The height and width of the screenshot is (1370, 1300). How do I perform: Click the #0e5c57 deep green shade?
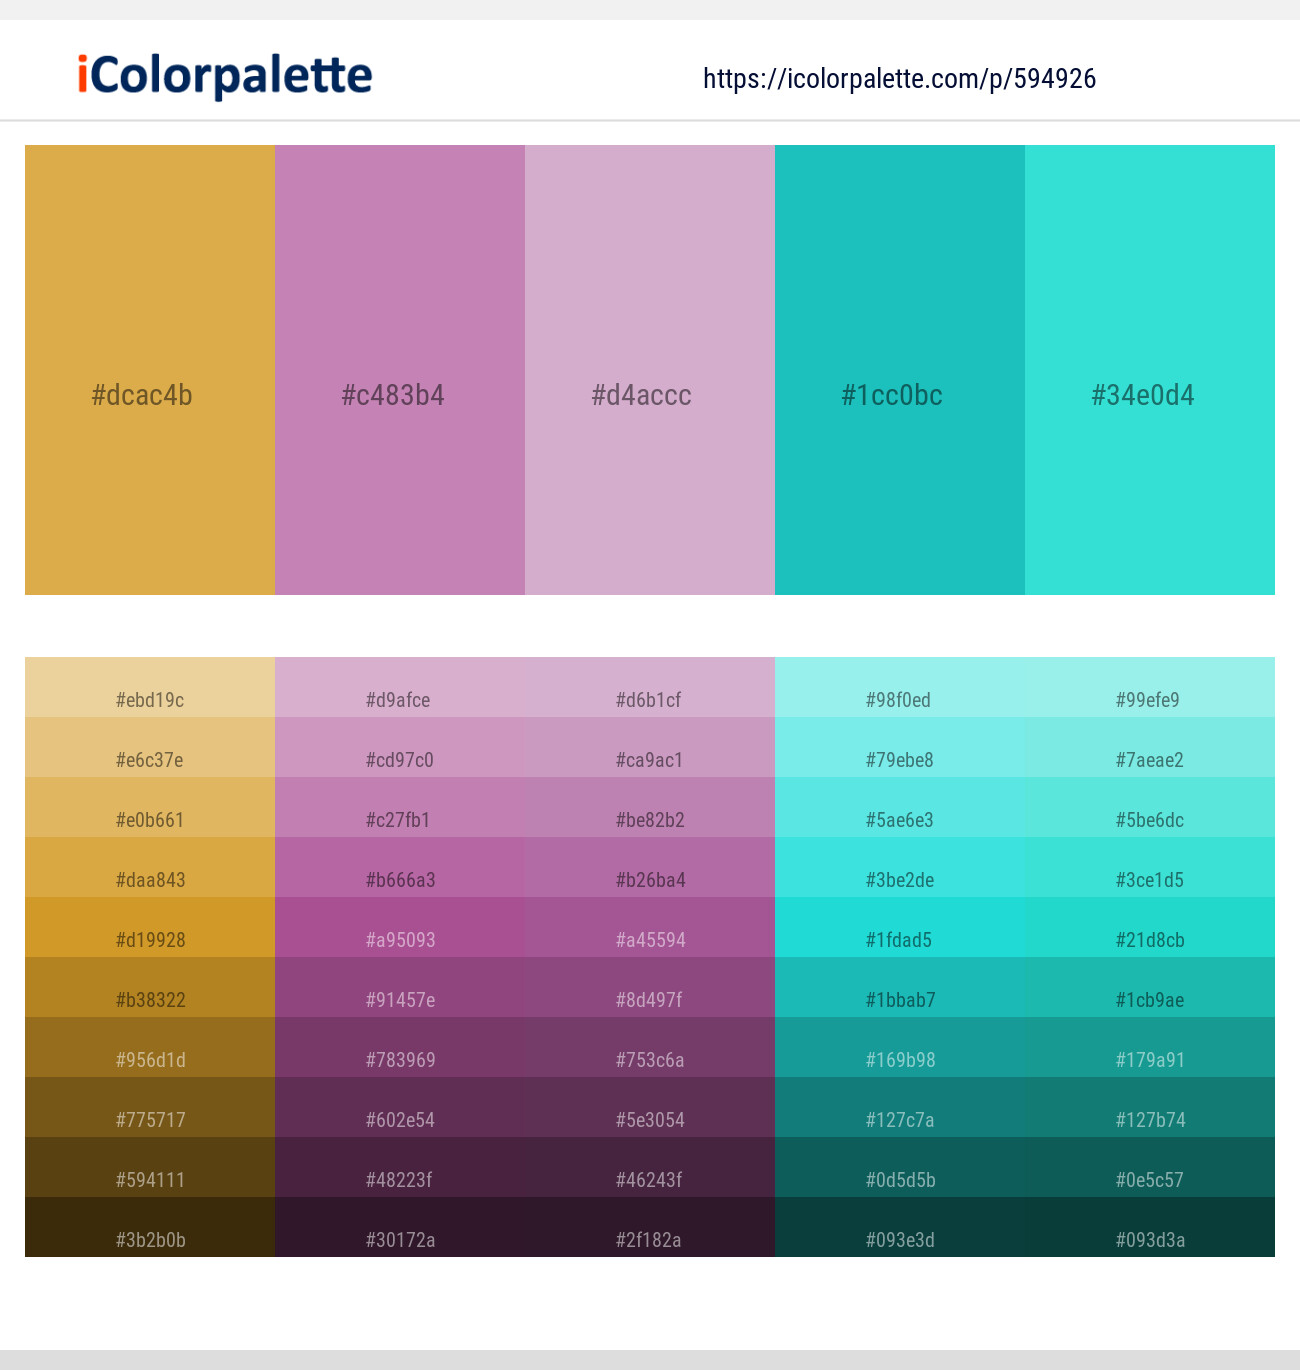coord(1150,1167)
